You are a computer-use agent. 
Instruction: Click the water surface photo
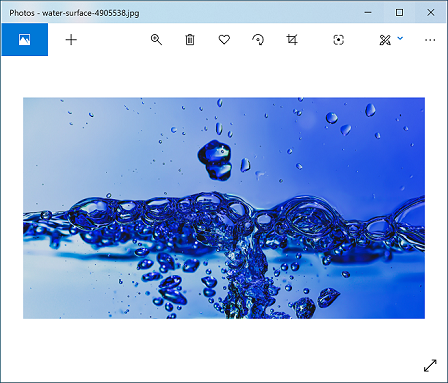click(224, 208)
